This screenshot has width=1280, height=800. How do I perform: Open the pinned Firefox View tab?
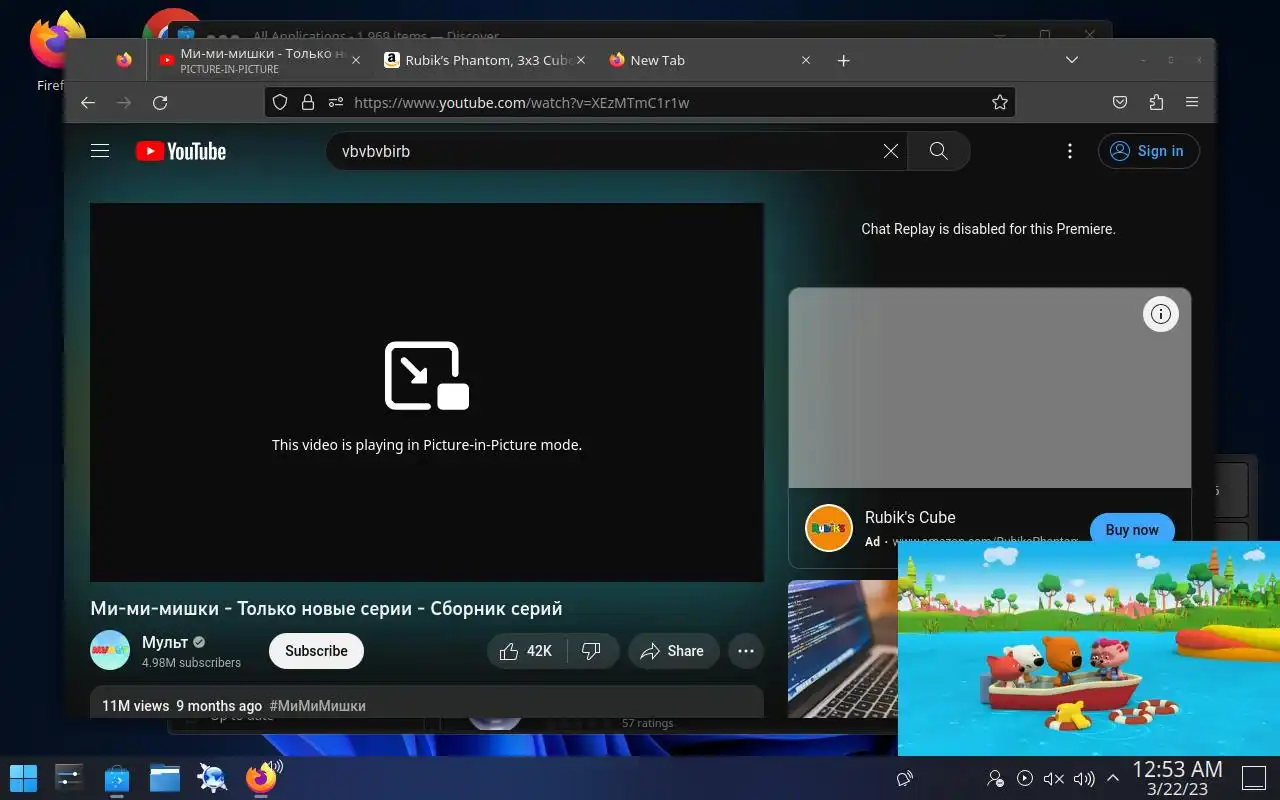[x=124, y=60]
